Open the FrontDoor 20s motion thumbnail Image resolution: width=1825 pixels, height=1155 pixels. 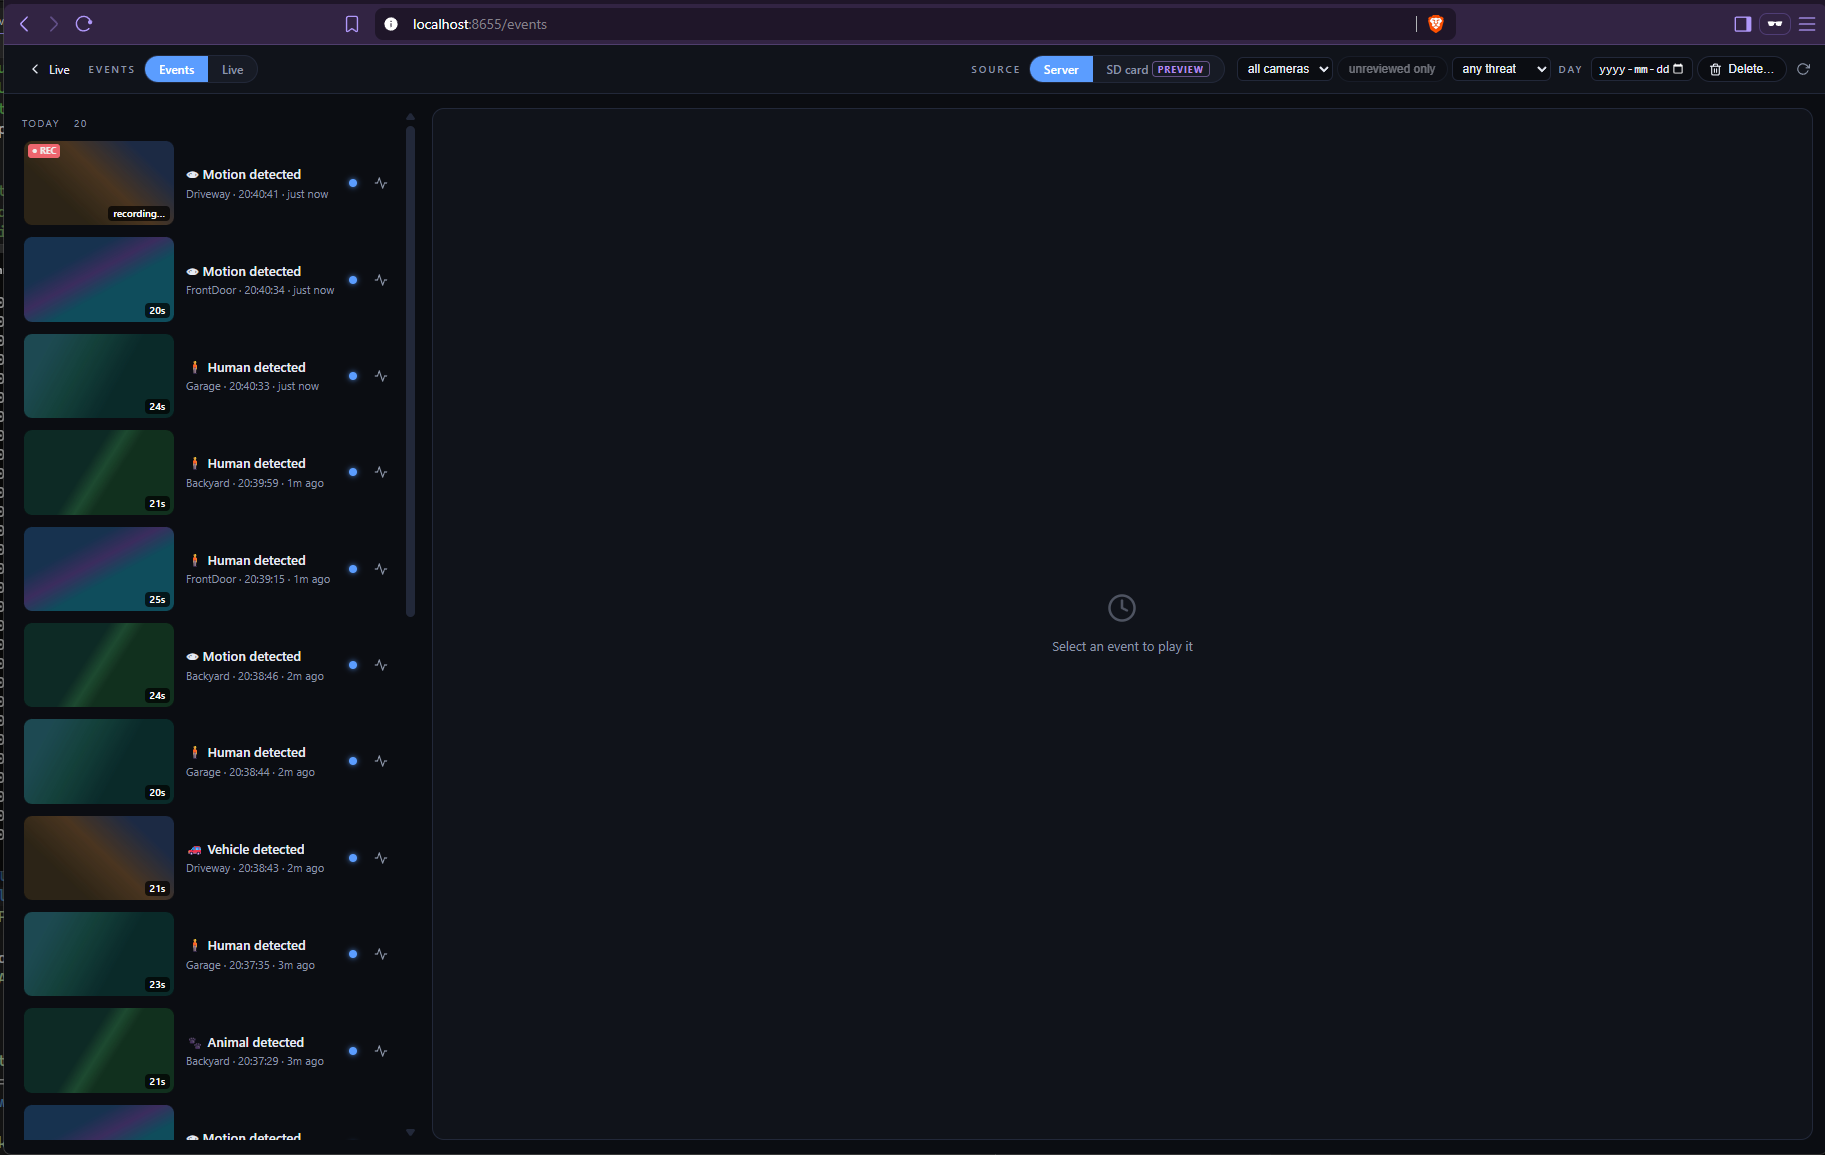click(99, 280)
